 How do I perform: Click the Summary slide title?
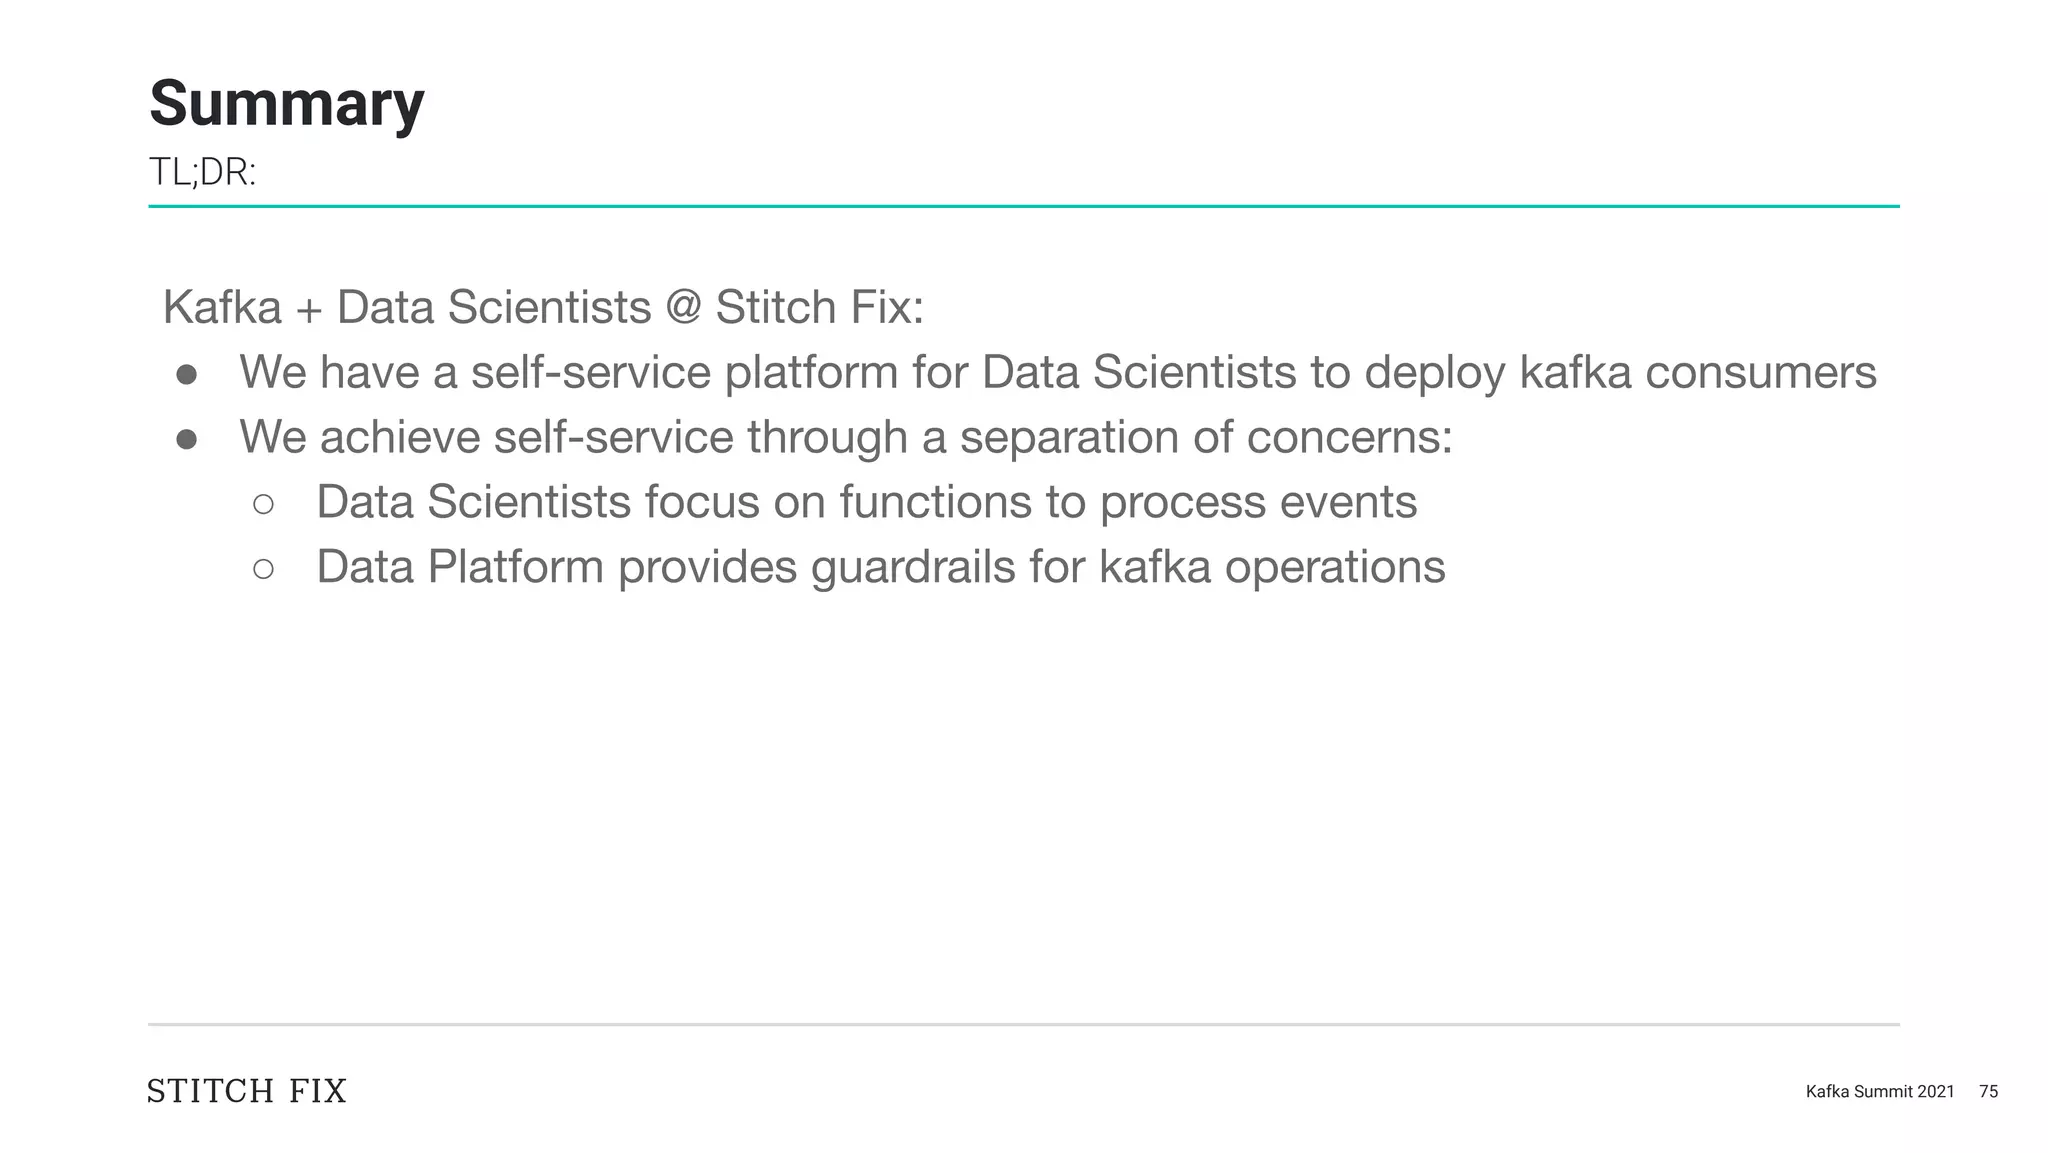click(287, 104)
